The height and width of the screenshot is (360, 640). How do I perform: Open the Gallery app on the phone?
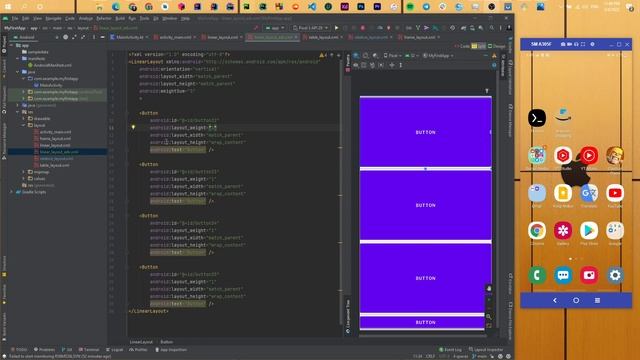563,231
